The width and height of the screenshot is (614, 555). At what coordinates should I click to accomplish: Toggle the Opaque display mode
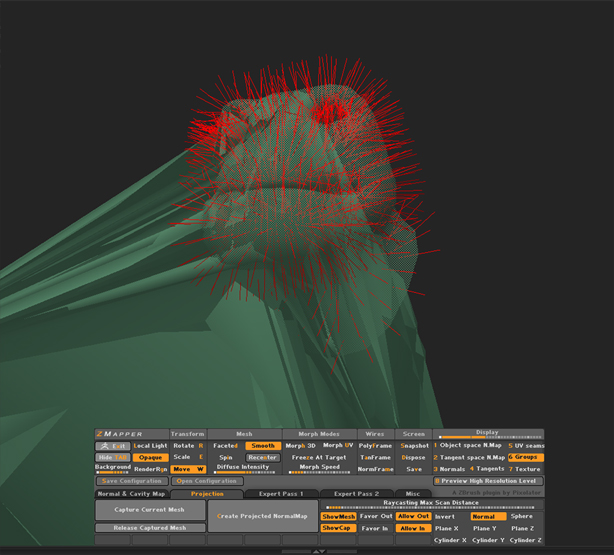coord(150,457)
